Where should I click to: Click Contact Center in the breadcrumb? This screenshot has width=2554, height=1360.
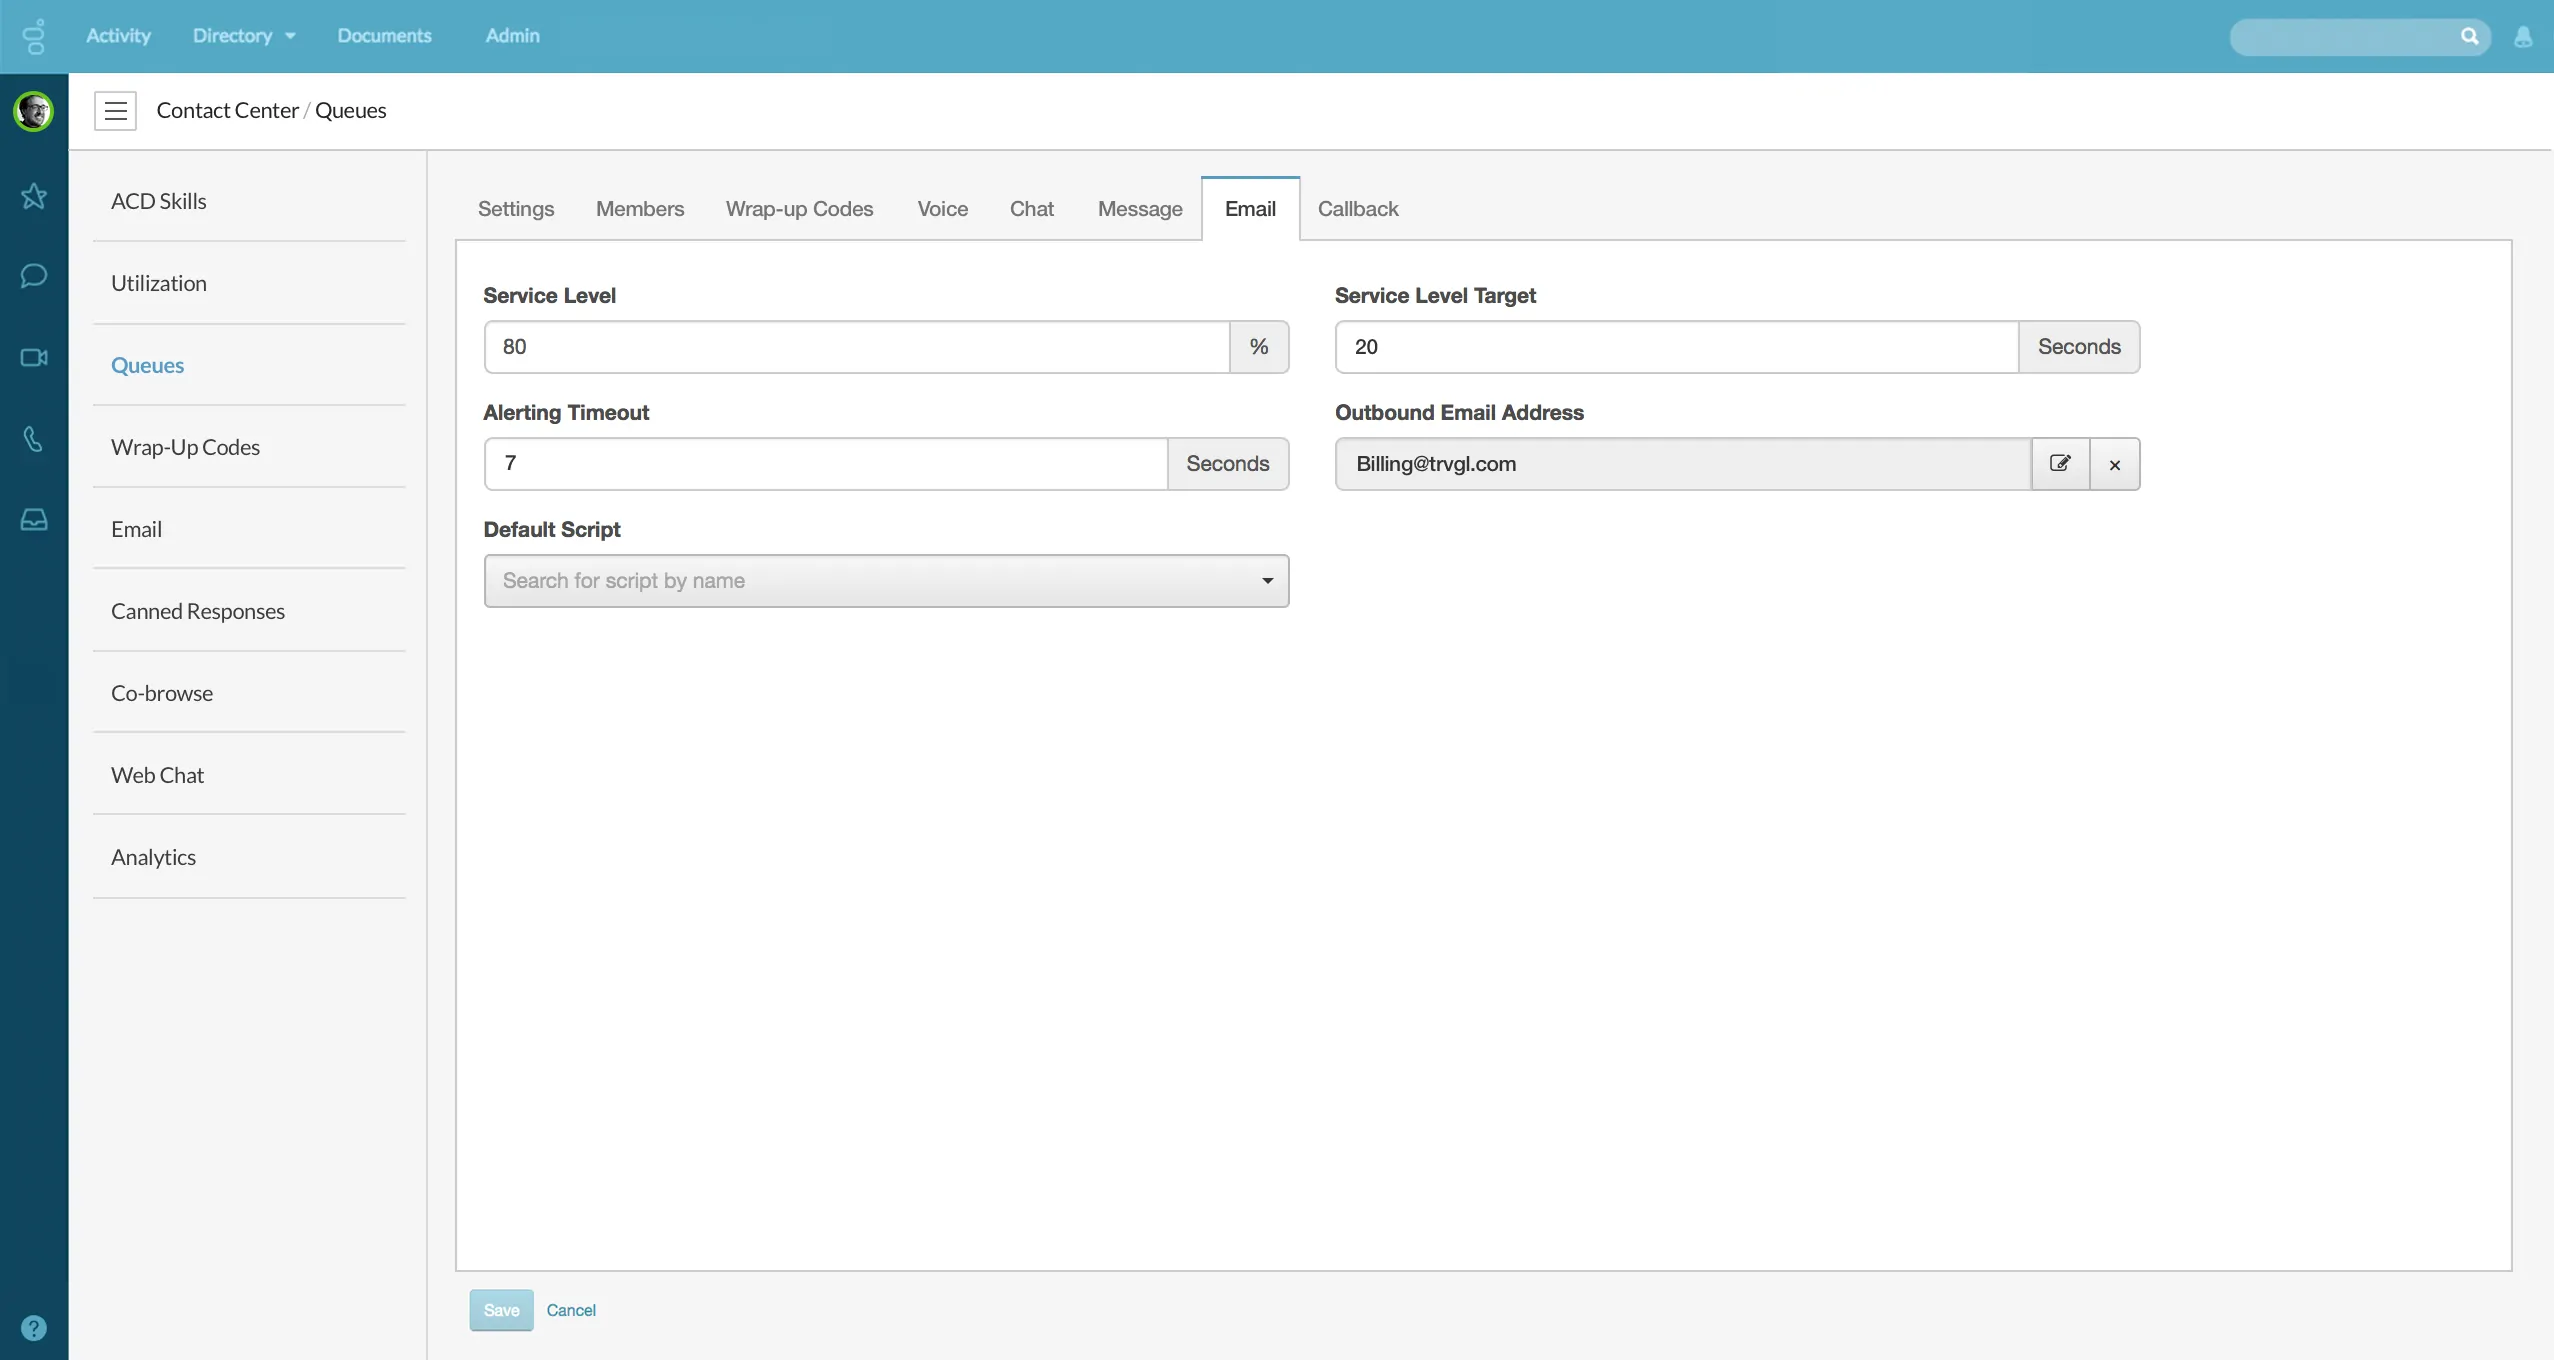click(x=227, y=111)
